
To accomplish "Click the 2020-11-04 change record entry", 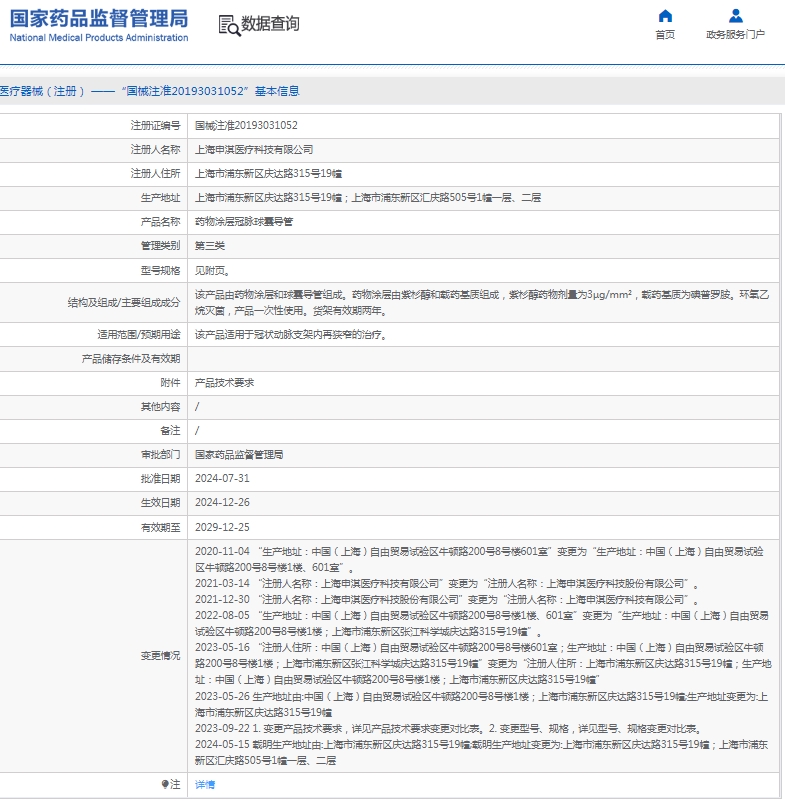I will point(479,560).
